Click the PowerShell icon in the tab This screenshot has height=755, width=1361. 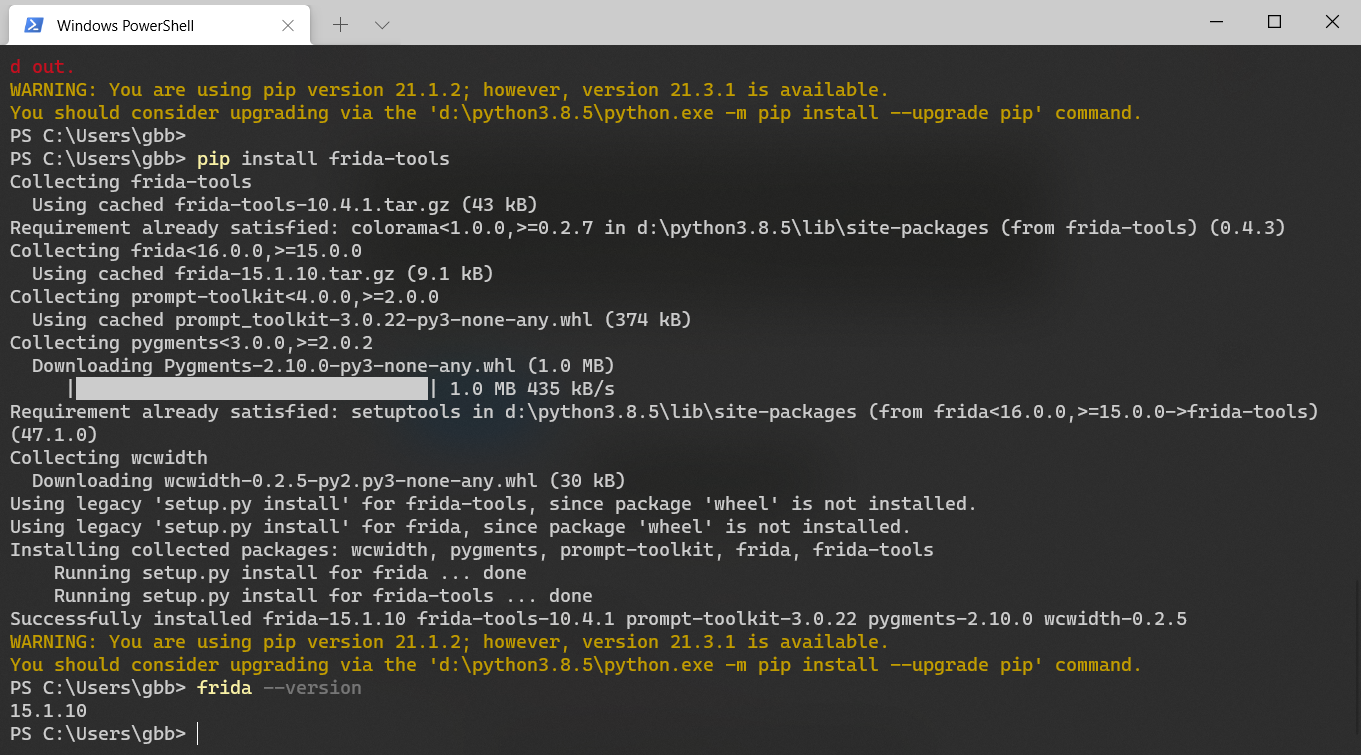(x=33, y=25)
